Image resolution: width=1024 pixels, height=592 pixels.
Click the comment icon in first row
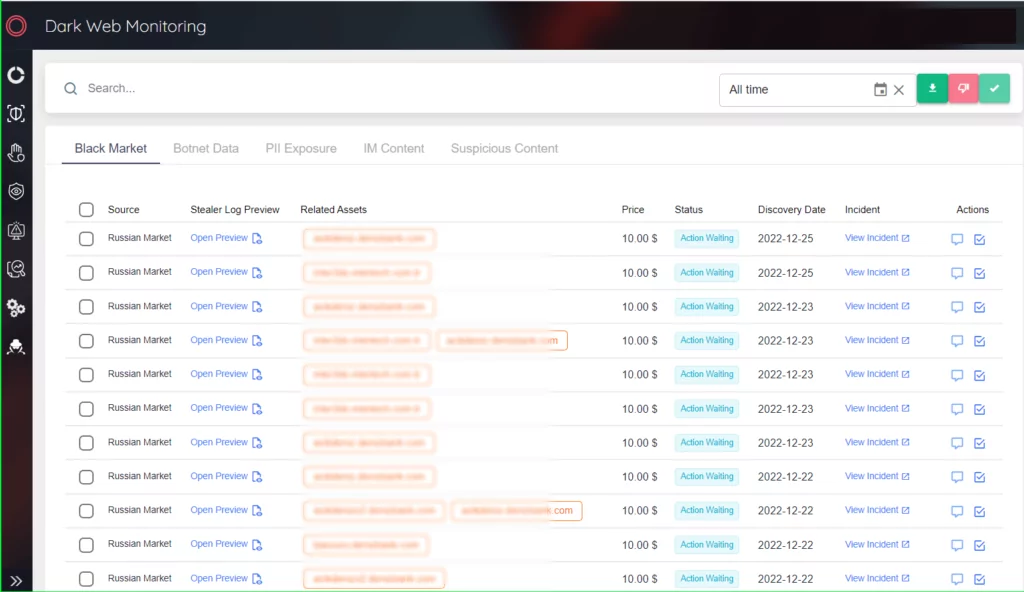click(x=957, y=239)
